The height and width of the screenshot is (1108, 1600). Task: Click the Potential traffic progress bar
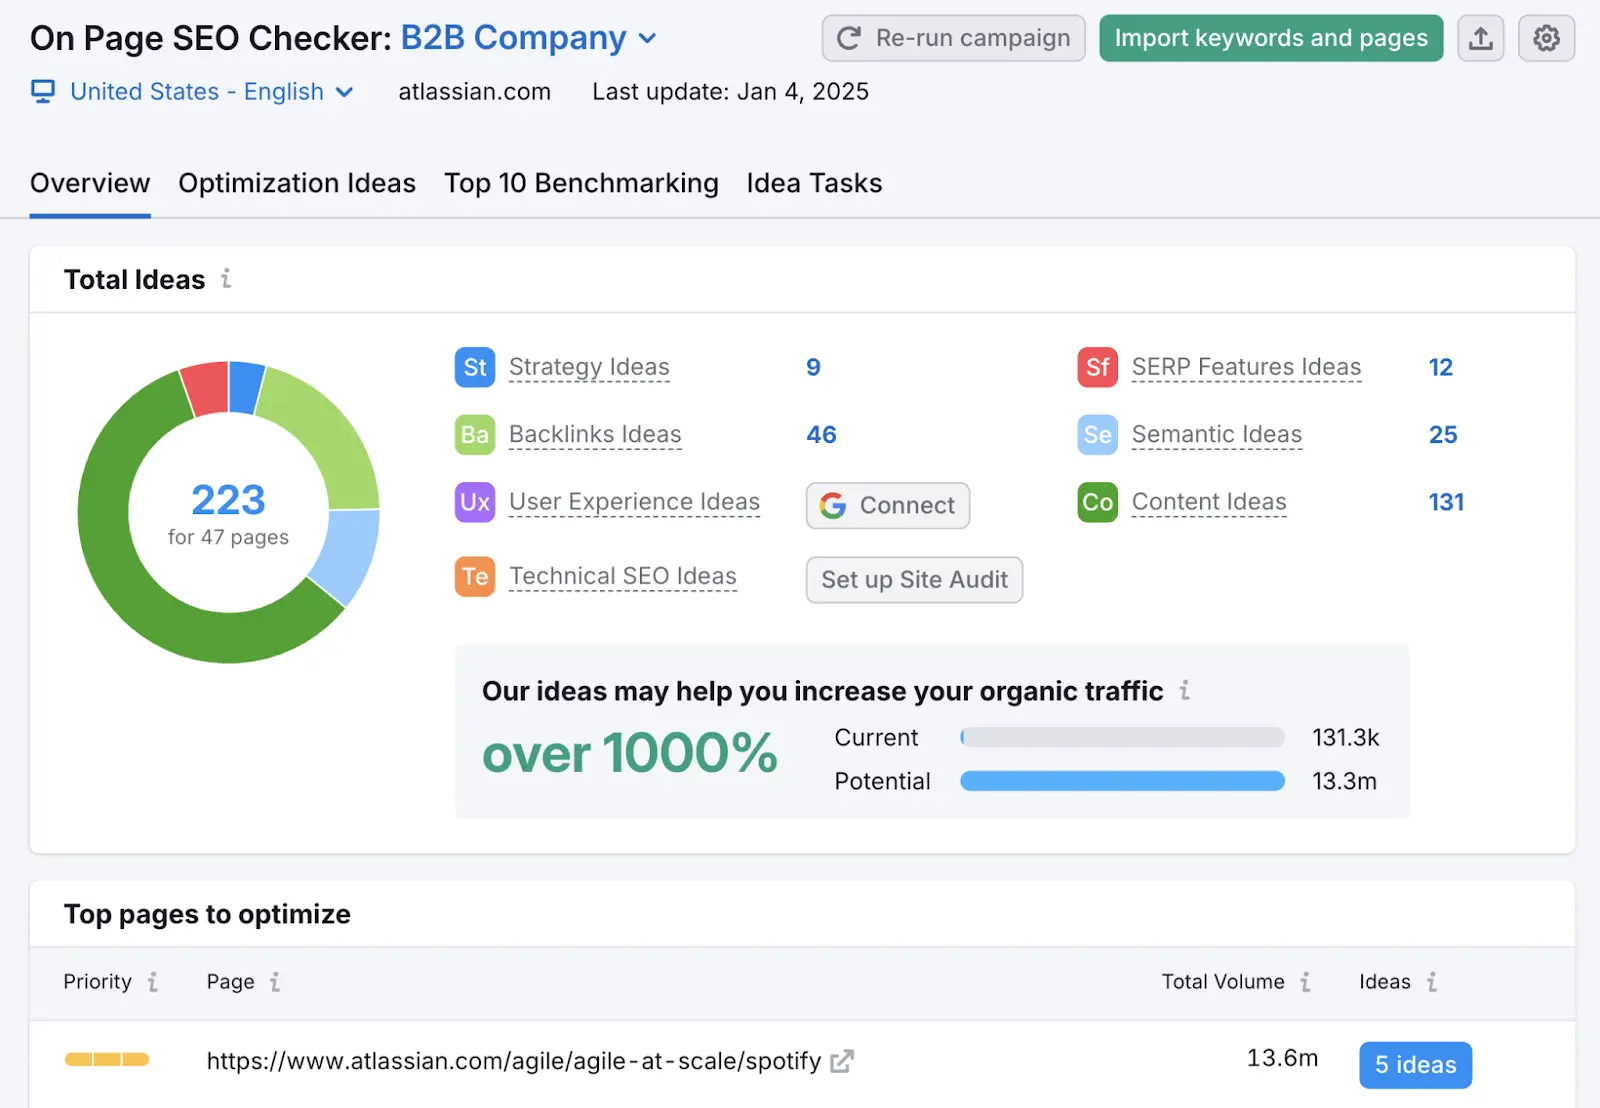coord(1121,781)
